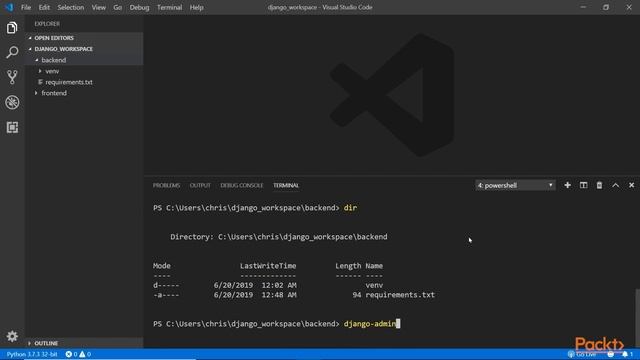Image resolution: width=640 pixels, height=360 pixels.
Task: Click 'requirements.txt' in terminal dir output
Action: pos(400,295)
